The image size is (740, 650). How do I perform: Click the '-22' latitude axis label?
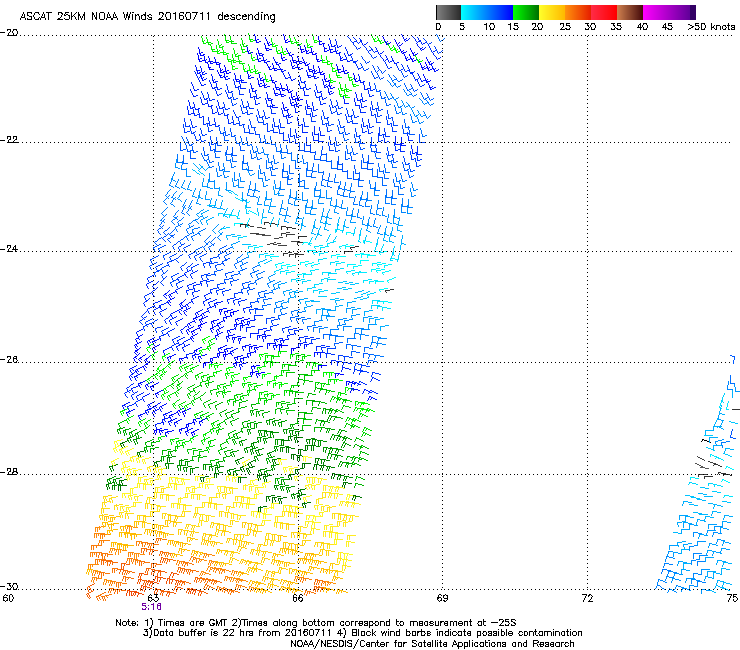click(x=9, y=140)
